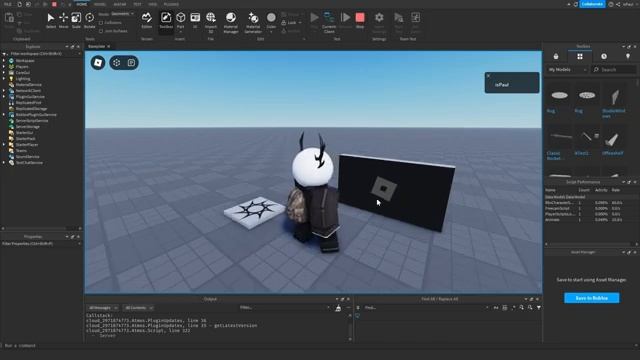Close the Baseplate viewport tab
Screen dimensions: 640x360
[x=109, y=47]
